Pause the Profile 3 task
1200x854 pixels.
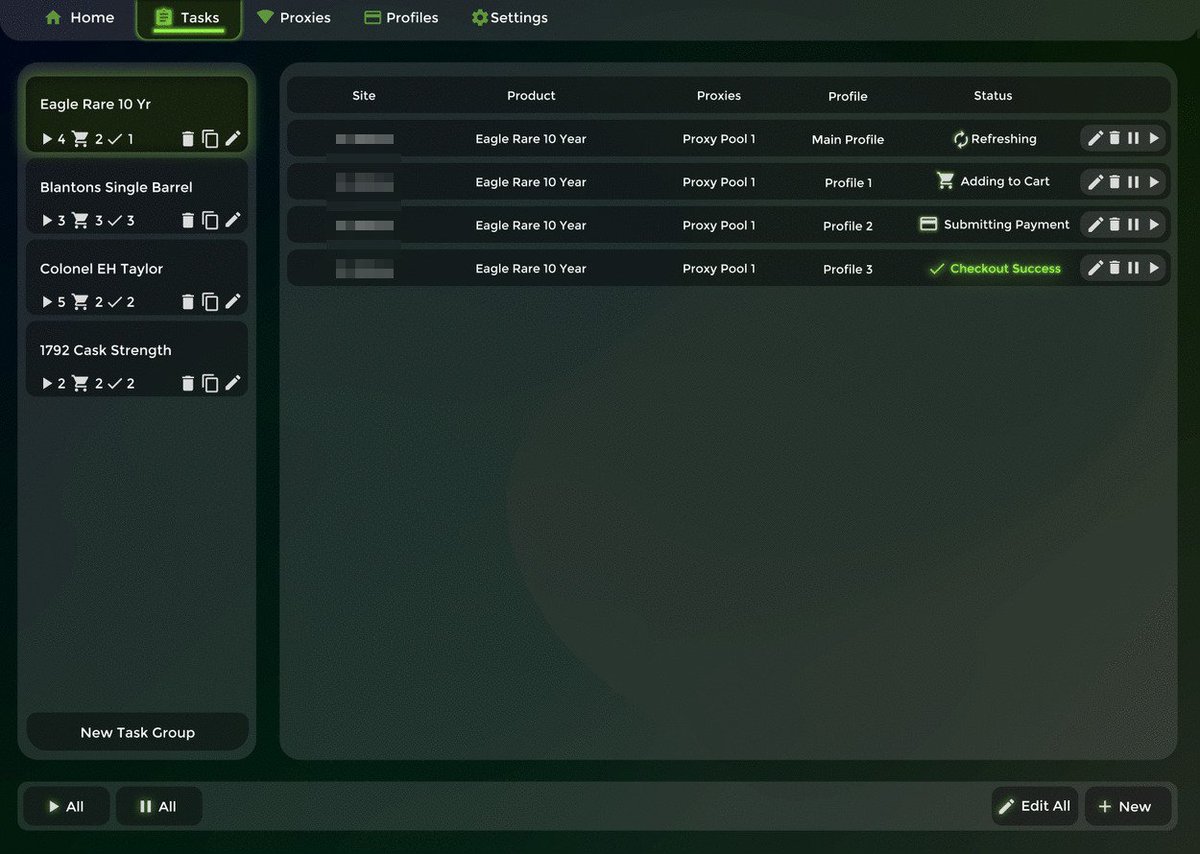1133,268
